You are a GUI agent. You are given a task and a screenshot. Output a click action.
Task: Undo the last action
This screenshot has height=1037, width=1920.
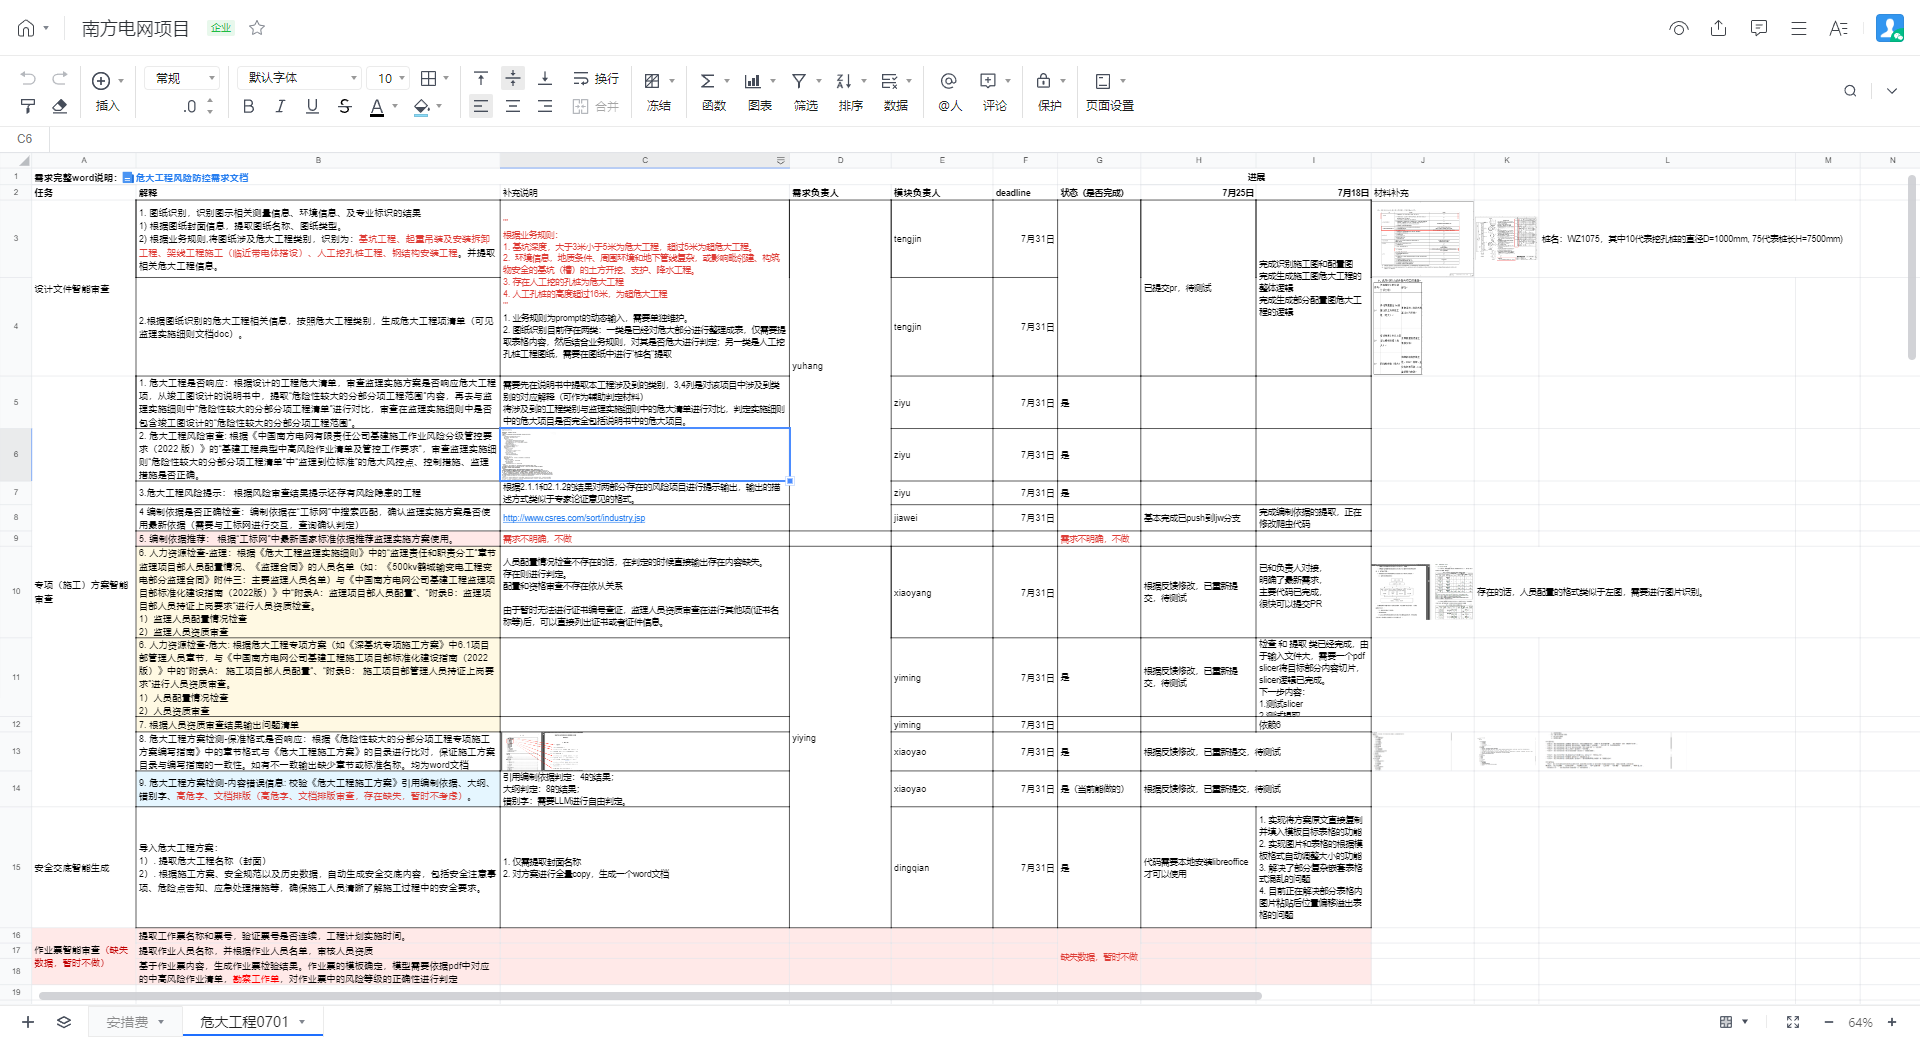(28, 78)
